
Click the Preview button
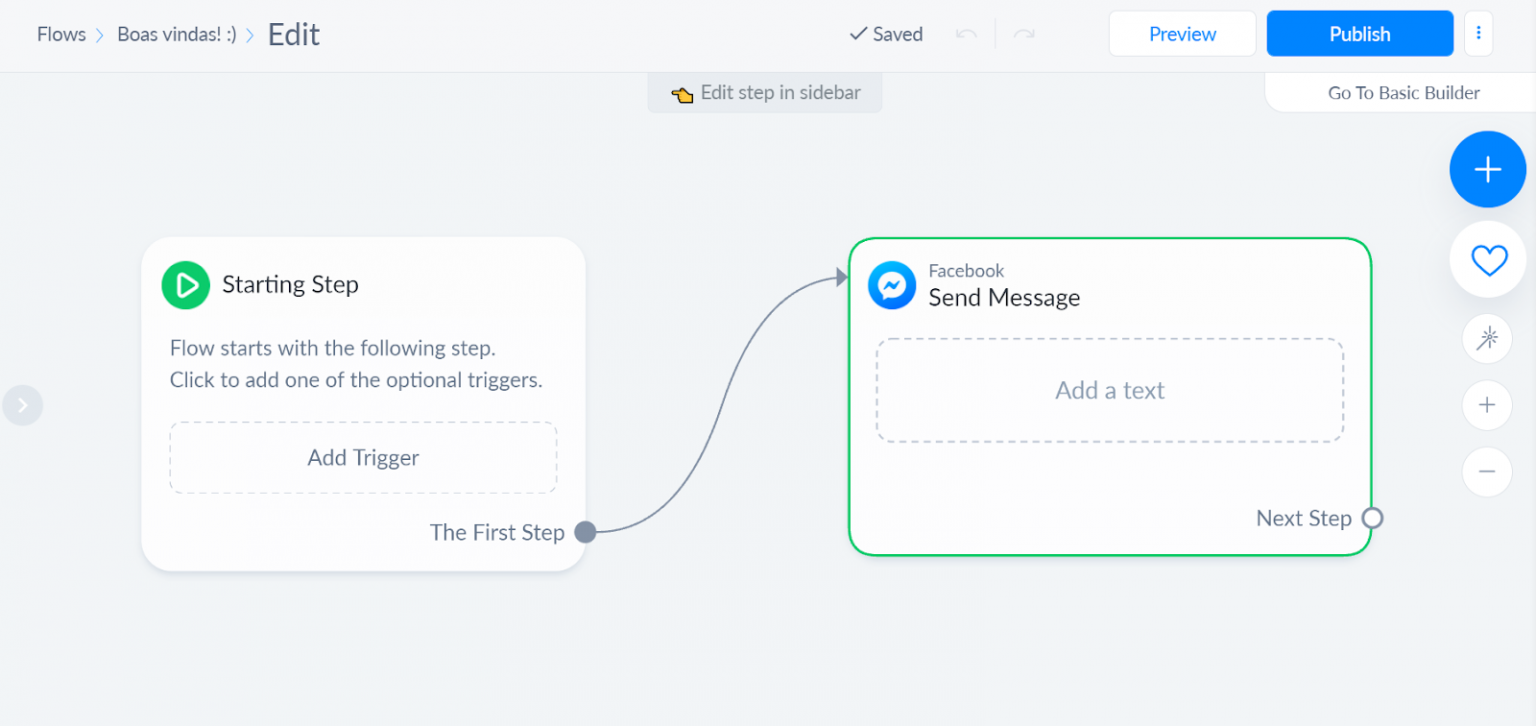pyautogui.click(x=1182, y=34)
